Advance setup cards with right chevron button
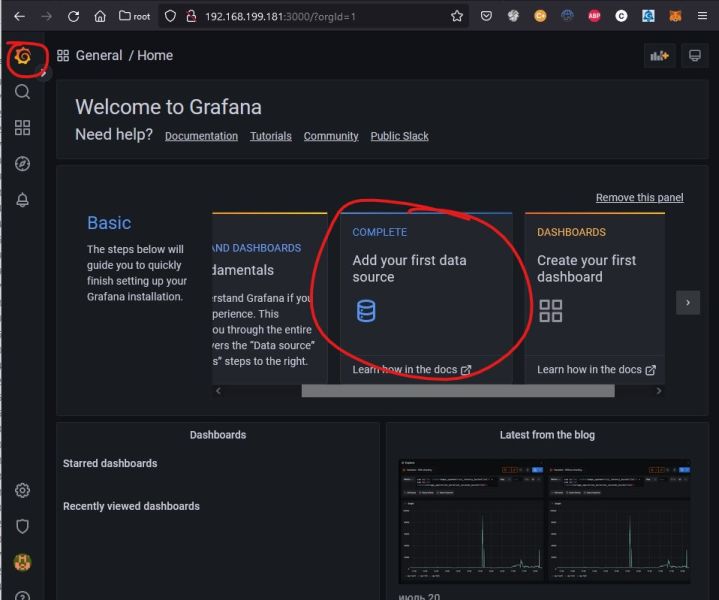The image size is (719, 600). point(688,302)
